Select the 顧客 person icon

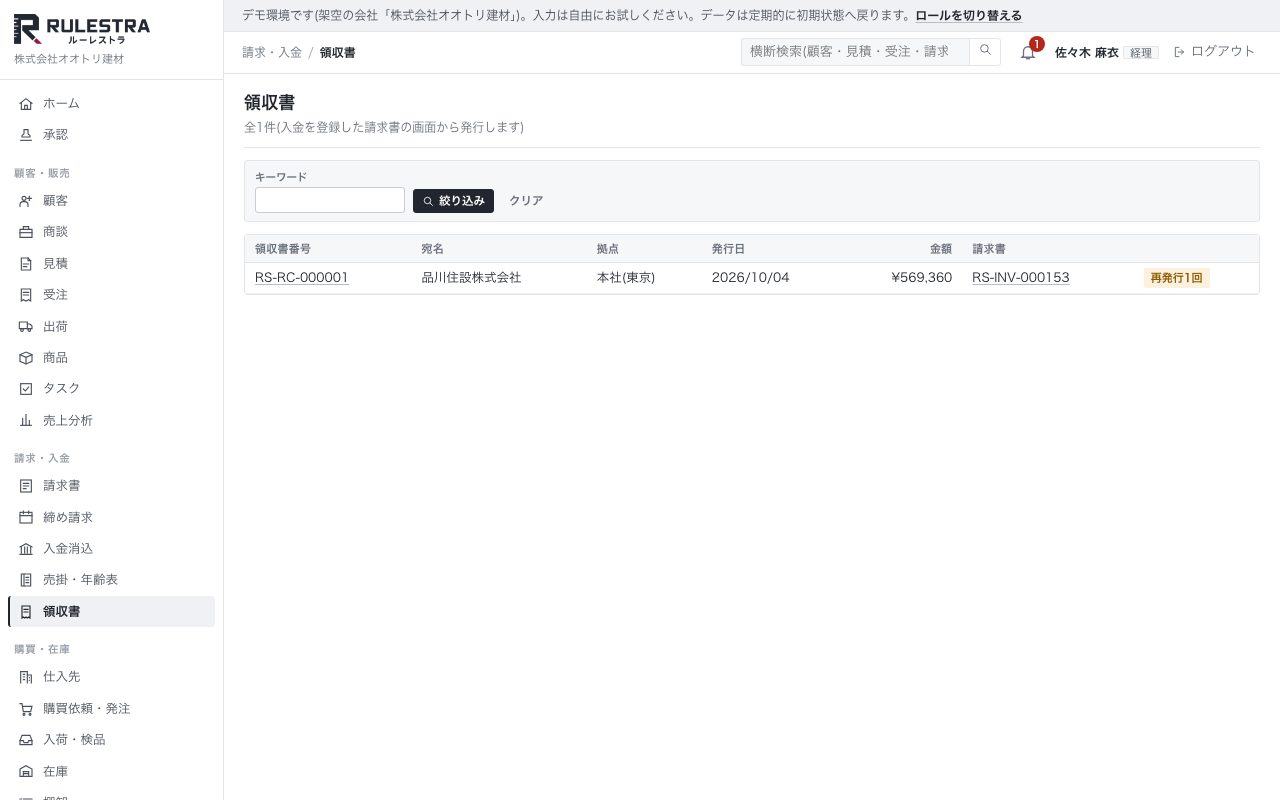[x=26, y=201]
